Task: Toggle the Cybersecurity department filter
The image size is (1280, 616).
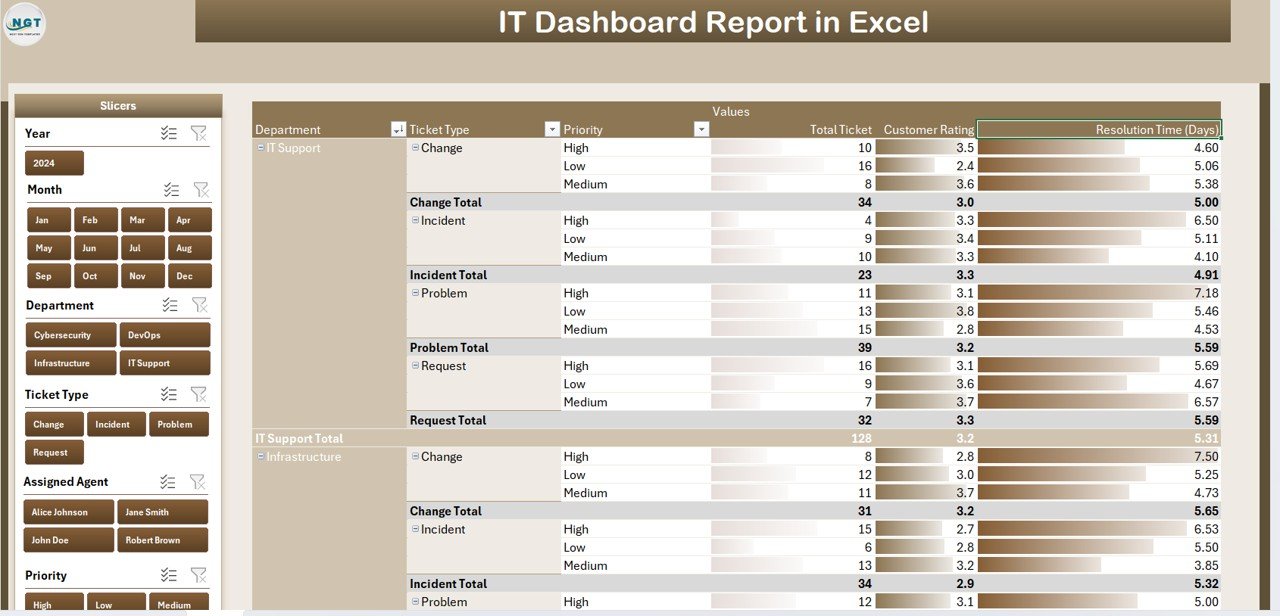Action: pos(70,334)
